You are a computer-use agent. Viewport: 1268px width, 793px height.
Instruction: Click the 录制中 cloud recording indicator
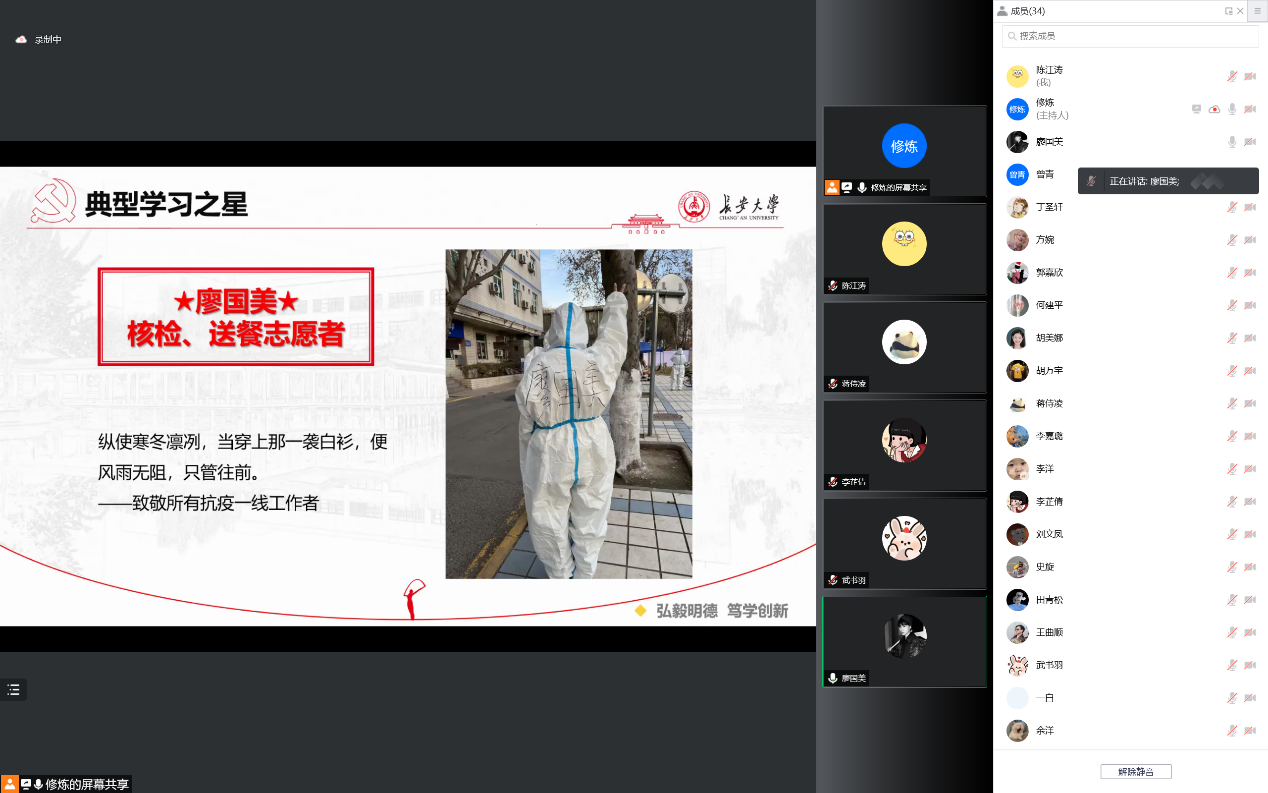click(x=39, y=39)
